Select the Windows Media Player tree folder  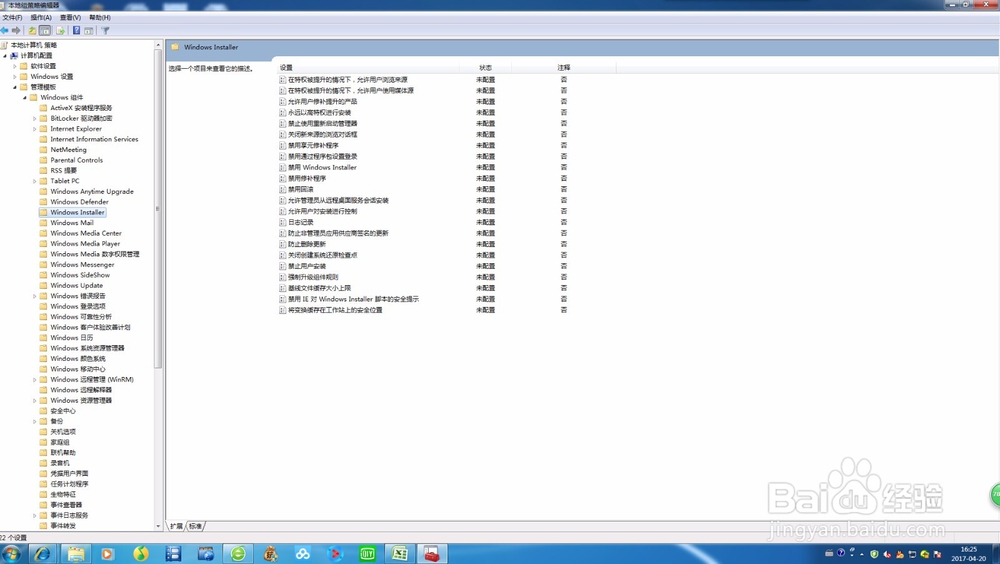click(85, 244)
